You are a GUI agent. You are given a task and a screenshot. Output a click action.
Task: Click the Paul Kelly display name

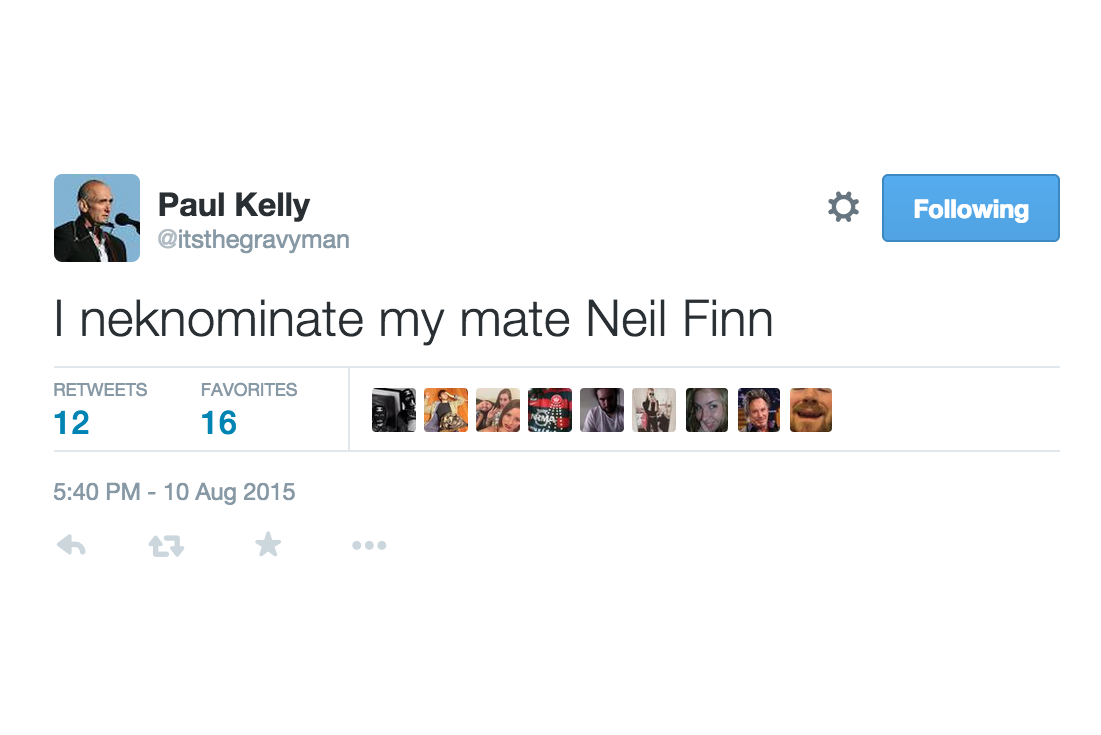tap(234, 205)
